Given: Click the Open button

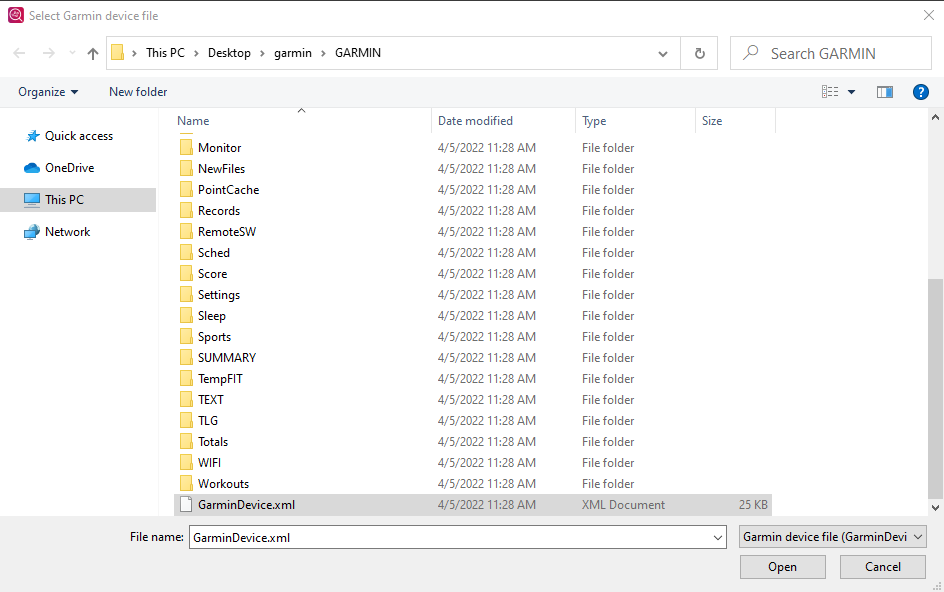Looking at the screenshot, I should (782, 567).
